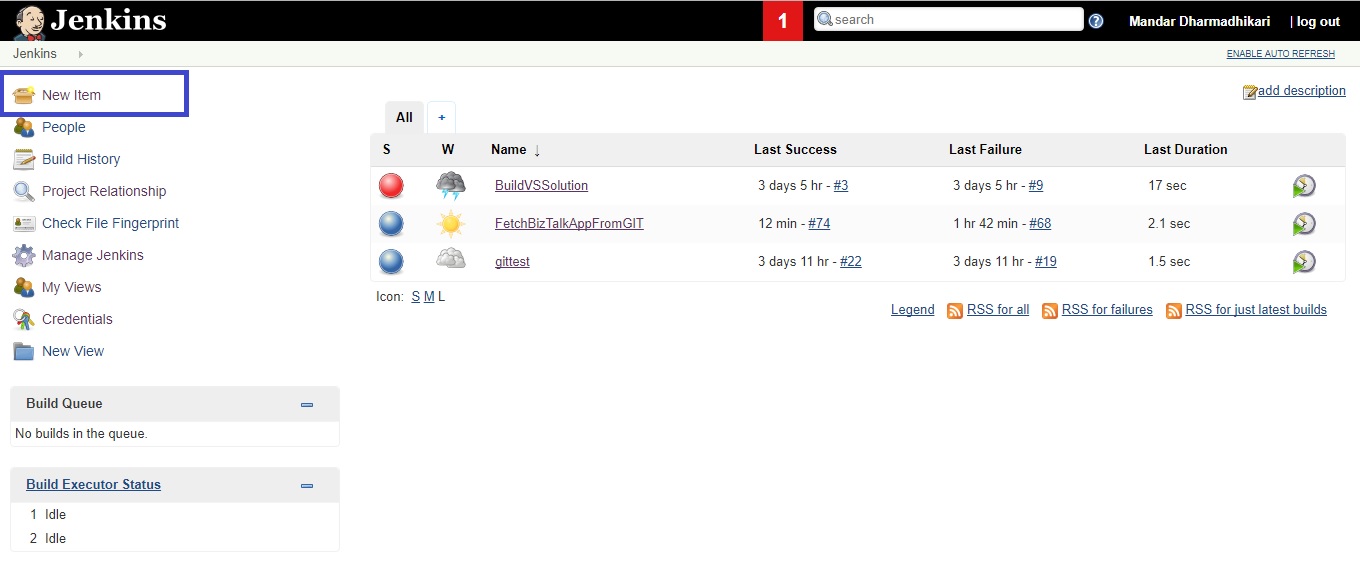Click the My Views icon
Viewport: 1360px width, 572px height.
coord(24,287)
